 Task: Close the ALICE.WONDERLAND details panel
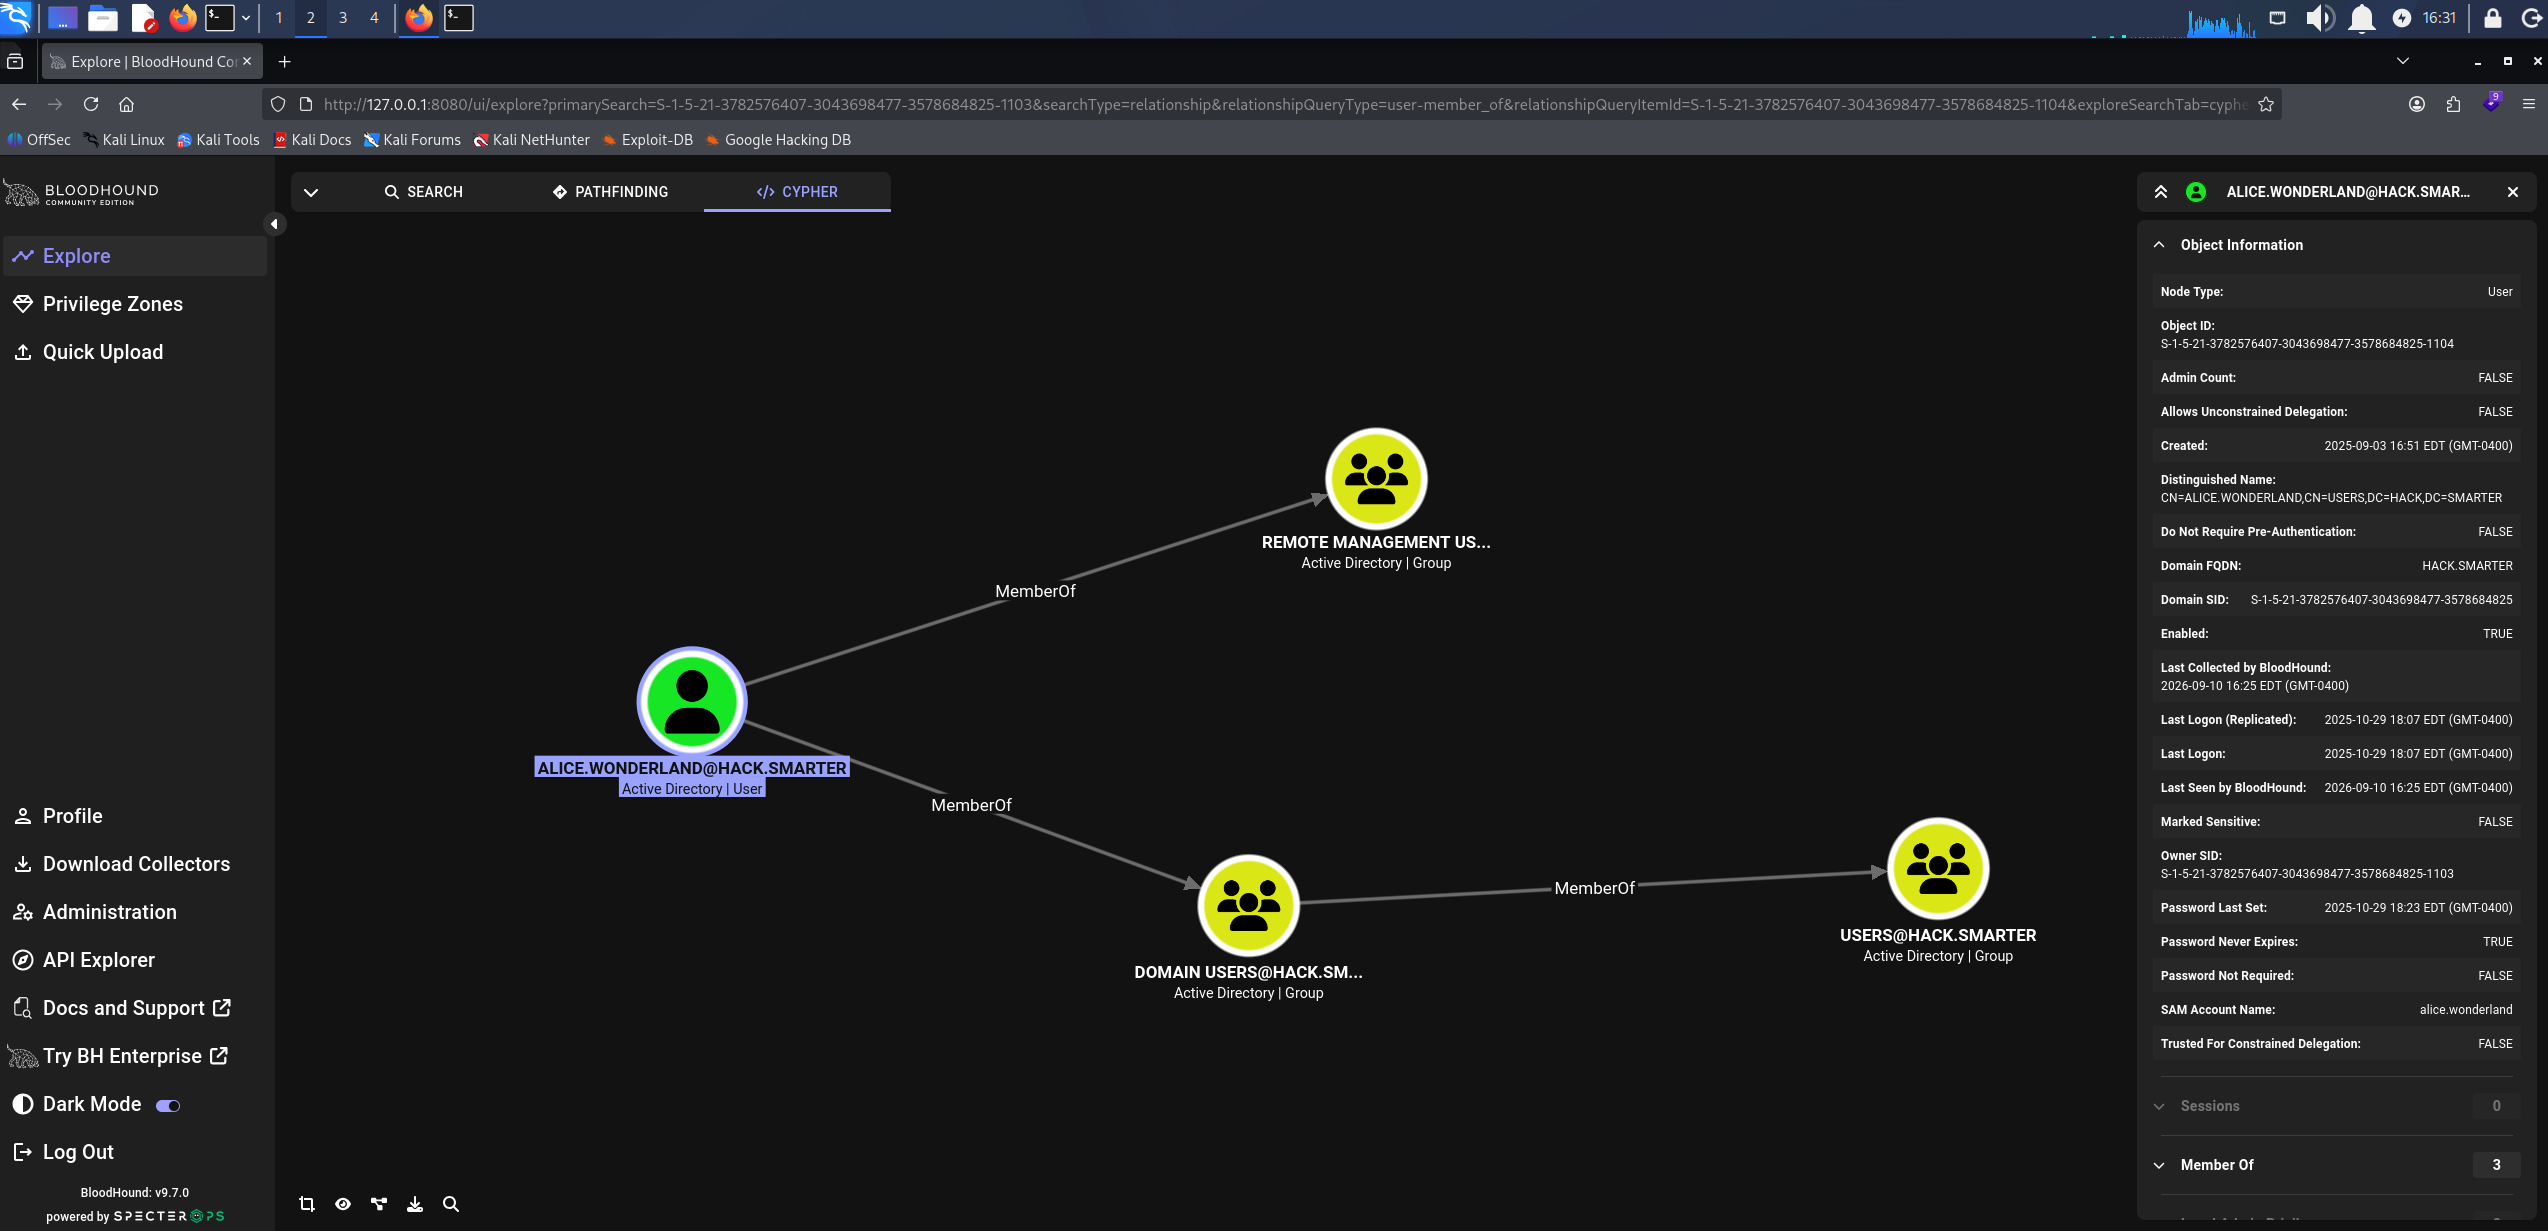click(x=2513, y=192)
